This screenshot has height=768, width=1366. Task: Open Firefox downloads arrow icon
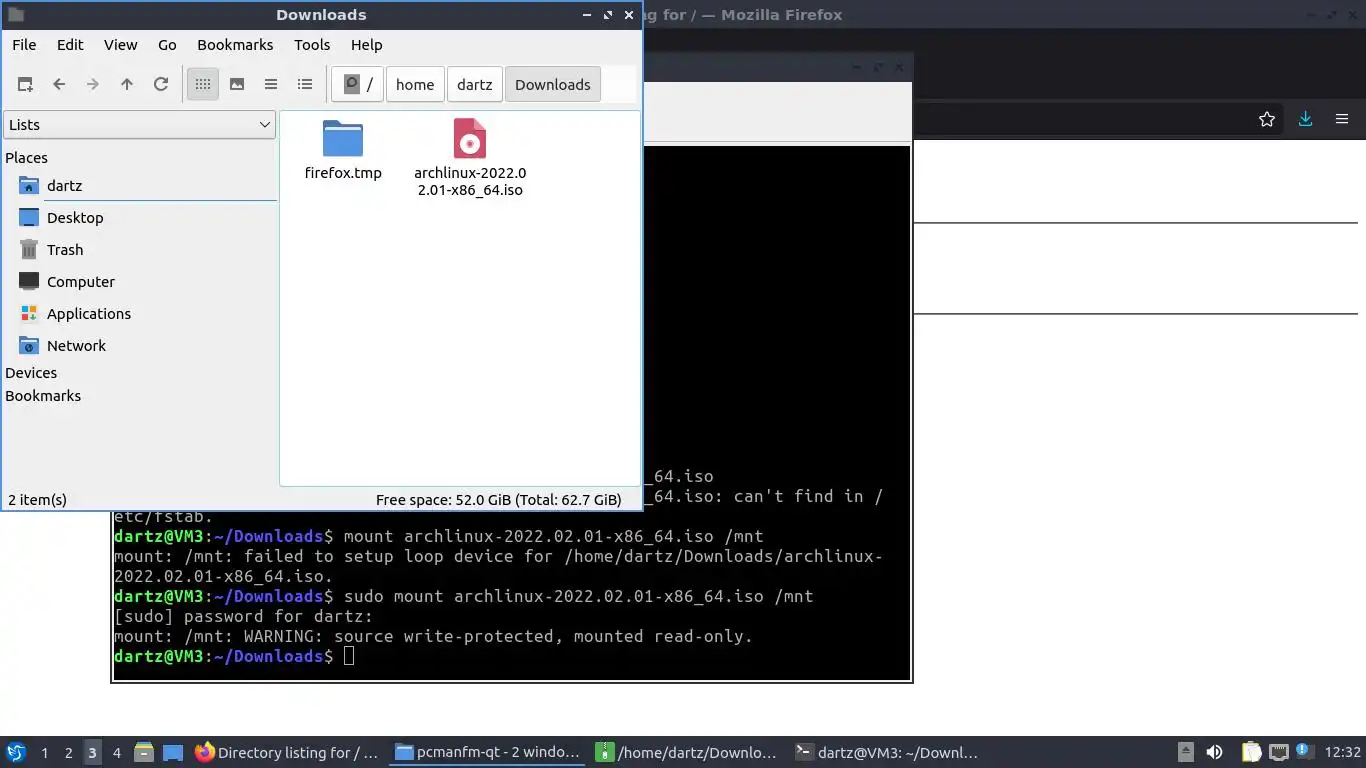point(1305,119)
